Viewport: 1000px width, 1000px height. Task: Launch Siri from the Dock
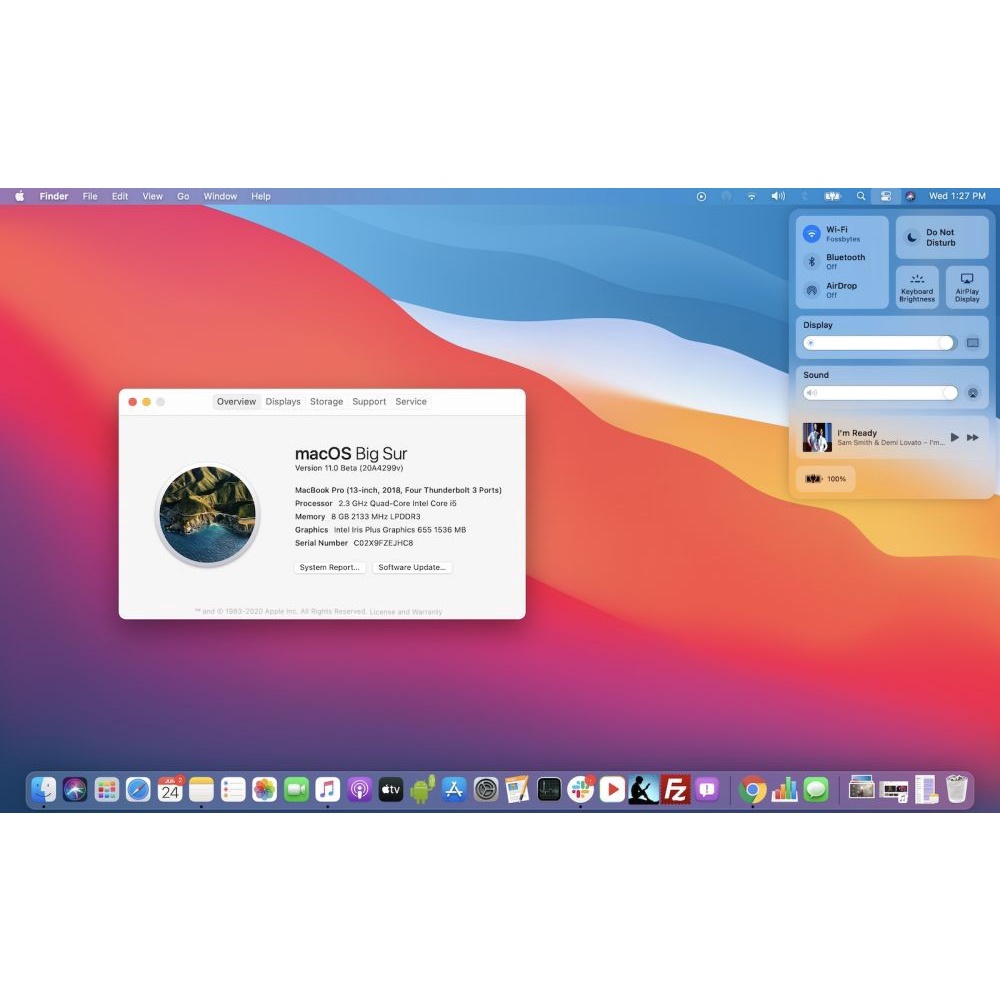[x=75, y=790]
